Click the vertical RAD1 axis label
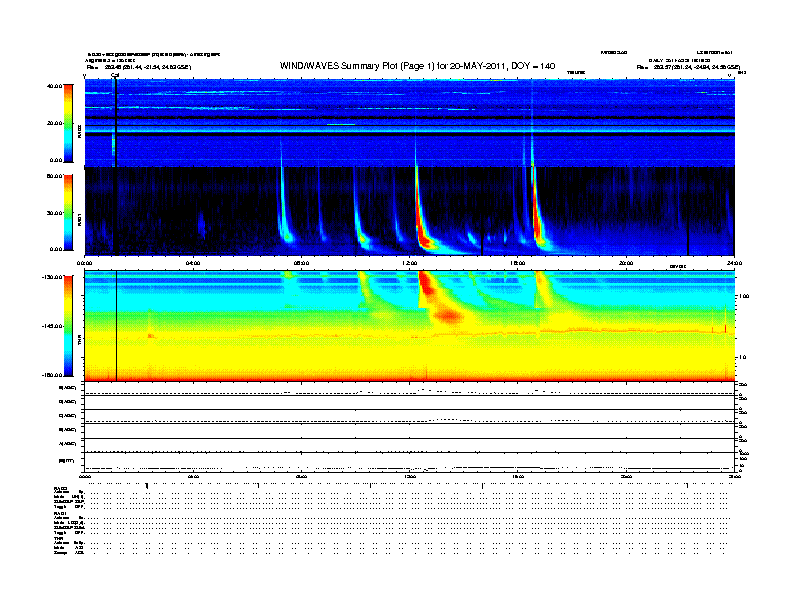 coord(79,220)
